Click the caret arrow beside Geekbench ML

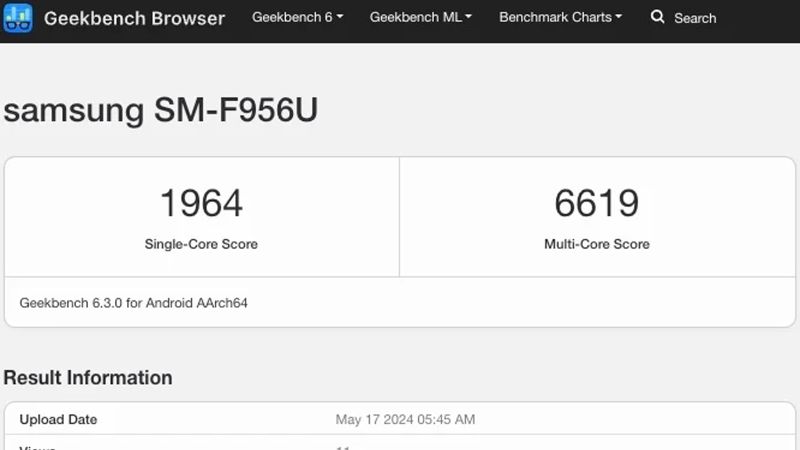pos(469,17)
